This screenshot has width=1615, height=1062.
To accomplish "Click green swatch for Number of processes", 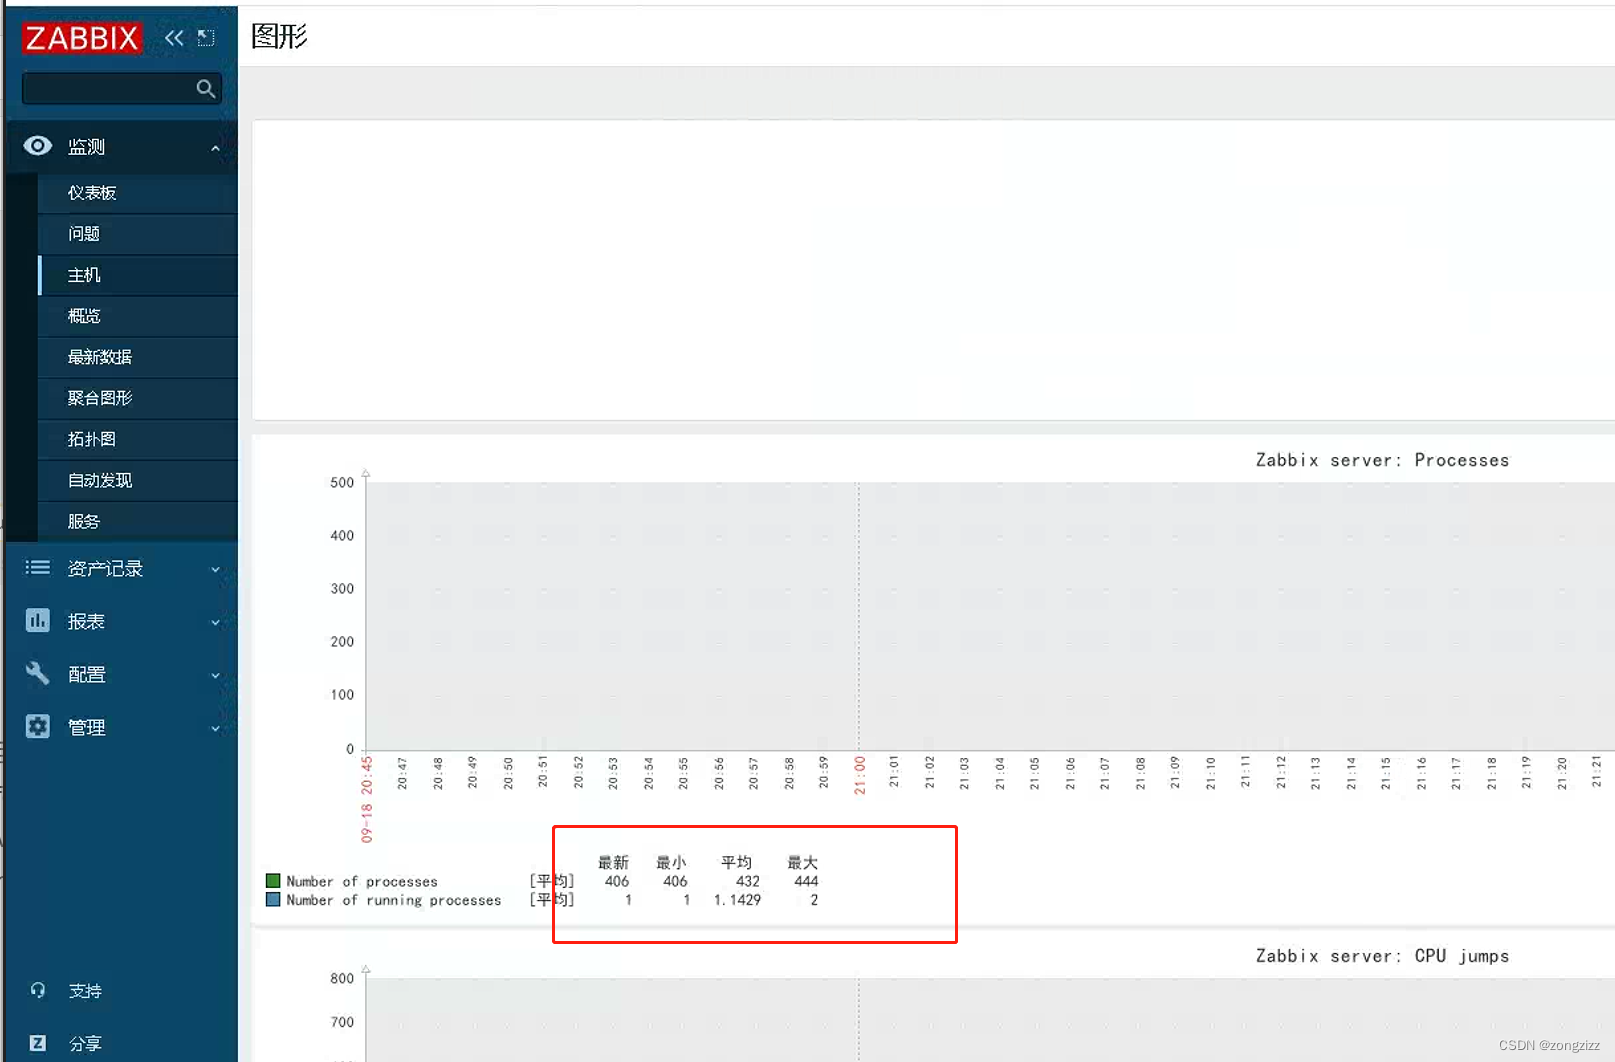I will click(x=273, y=881).
